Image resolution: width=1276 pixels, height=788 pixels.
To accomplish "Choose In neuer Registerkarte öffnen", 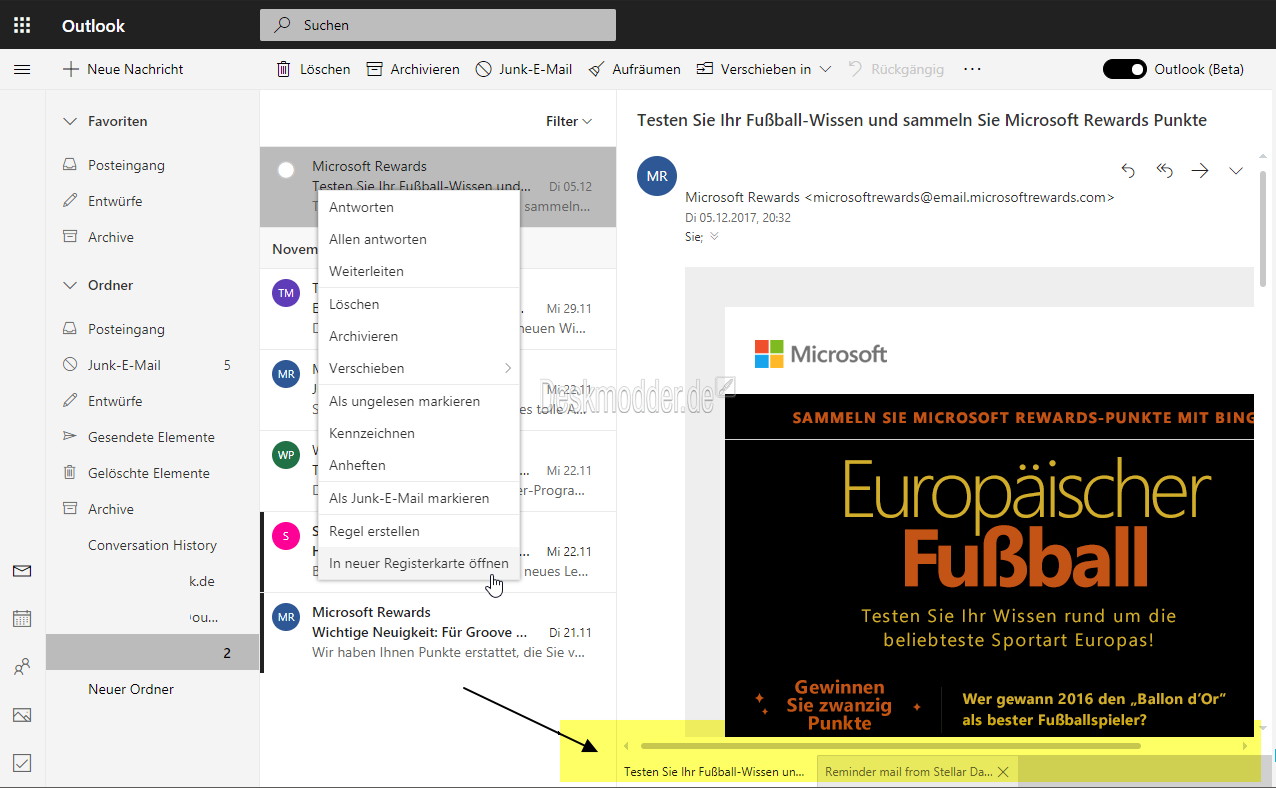I will pyautogui.click(x=419, y=563).
